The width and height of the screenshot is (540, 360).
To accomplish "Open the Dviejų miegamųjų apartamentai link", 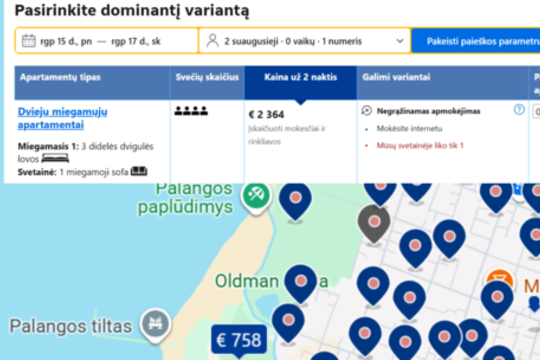I will coord(63,118).
